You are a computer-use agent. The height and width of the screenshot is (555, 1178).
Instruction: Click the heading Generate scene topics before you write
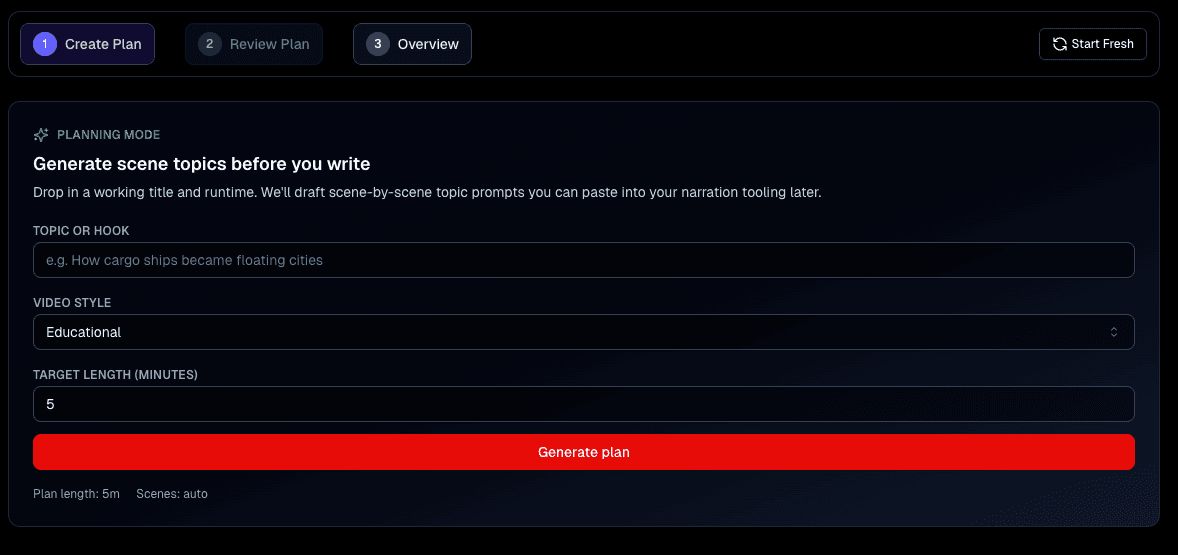(202, 164)
